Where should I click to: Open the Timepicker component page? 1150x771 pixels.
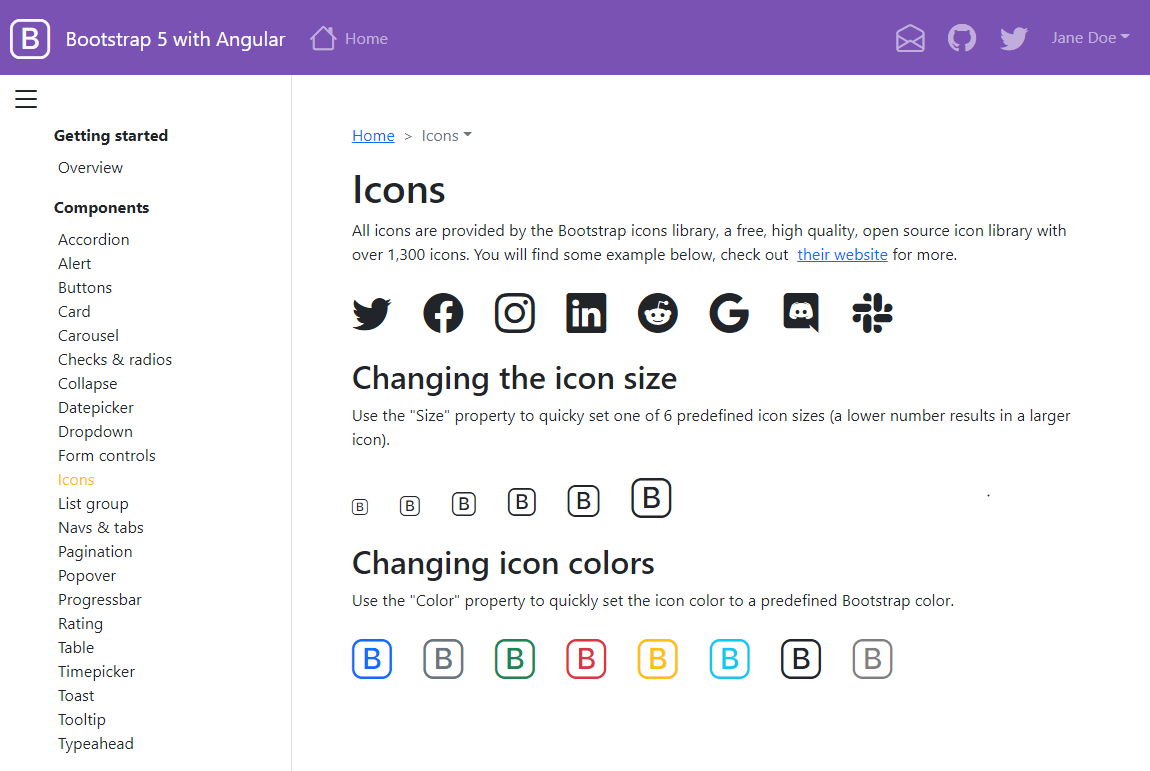(x=97, y=672)
